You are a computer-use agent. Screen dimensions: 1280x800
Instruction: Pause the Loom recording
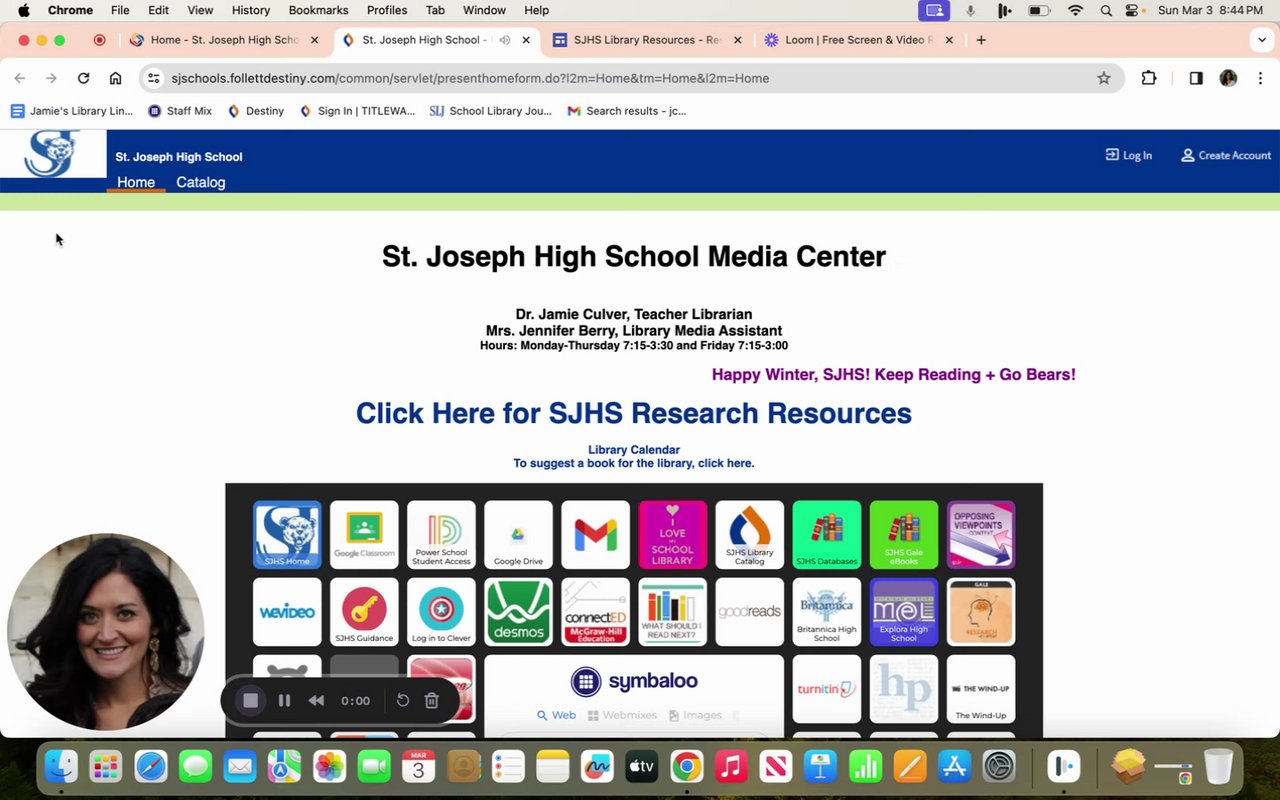tap(284, 701)
